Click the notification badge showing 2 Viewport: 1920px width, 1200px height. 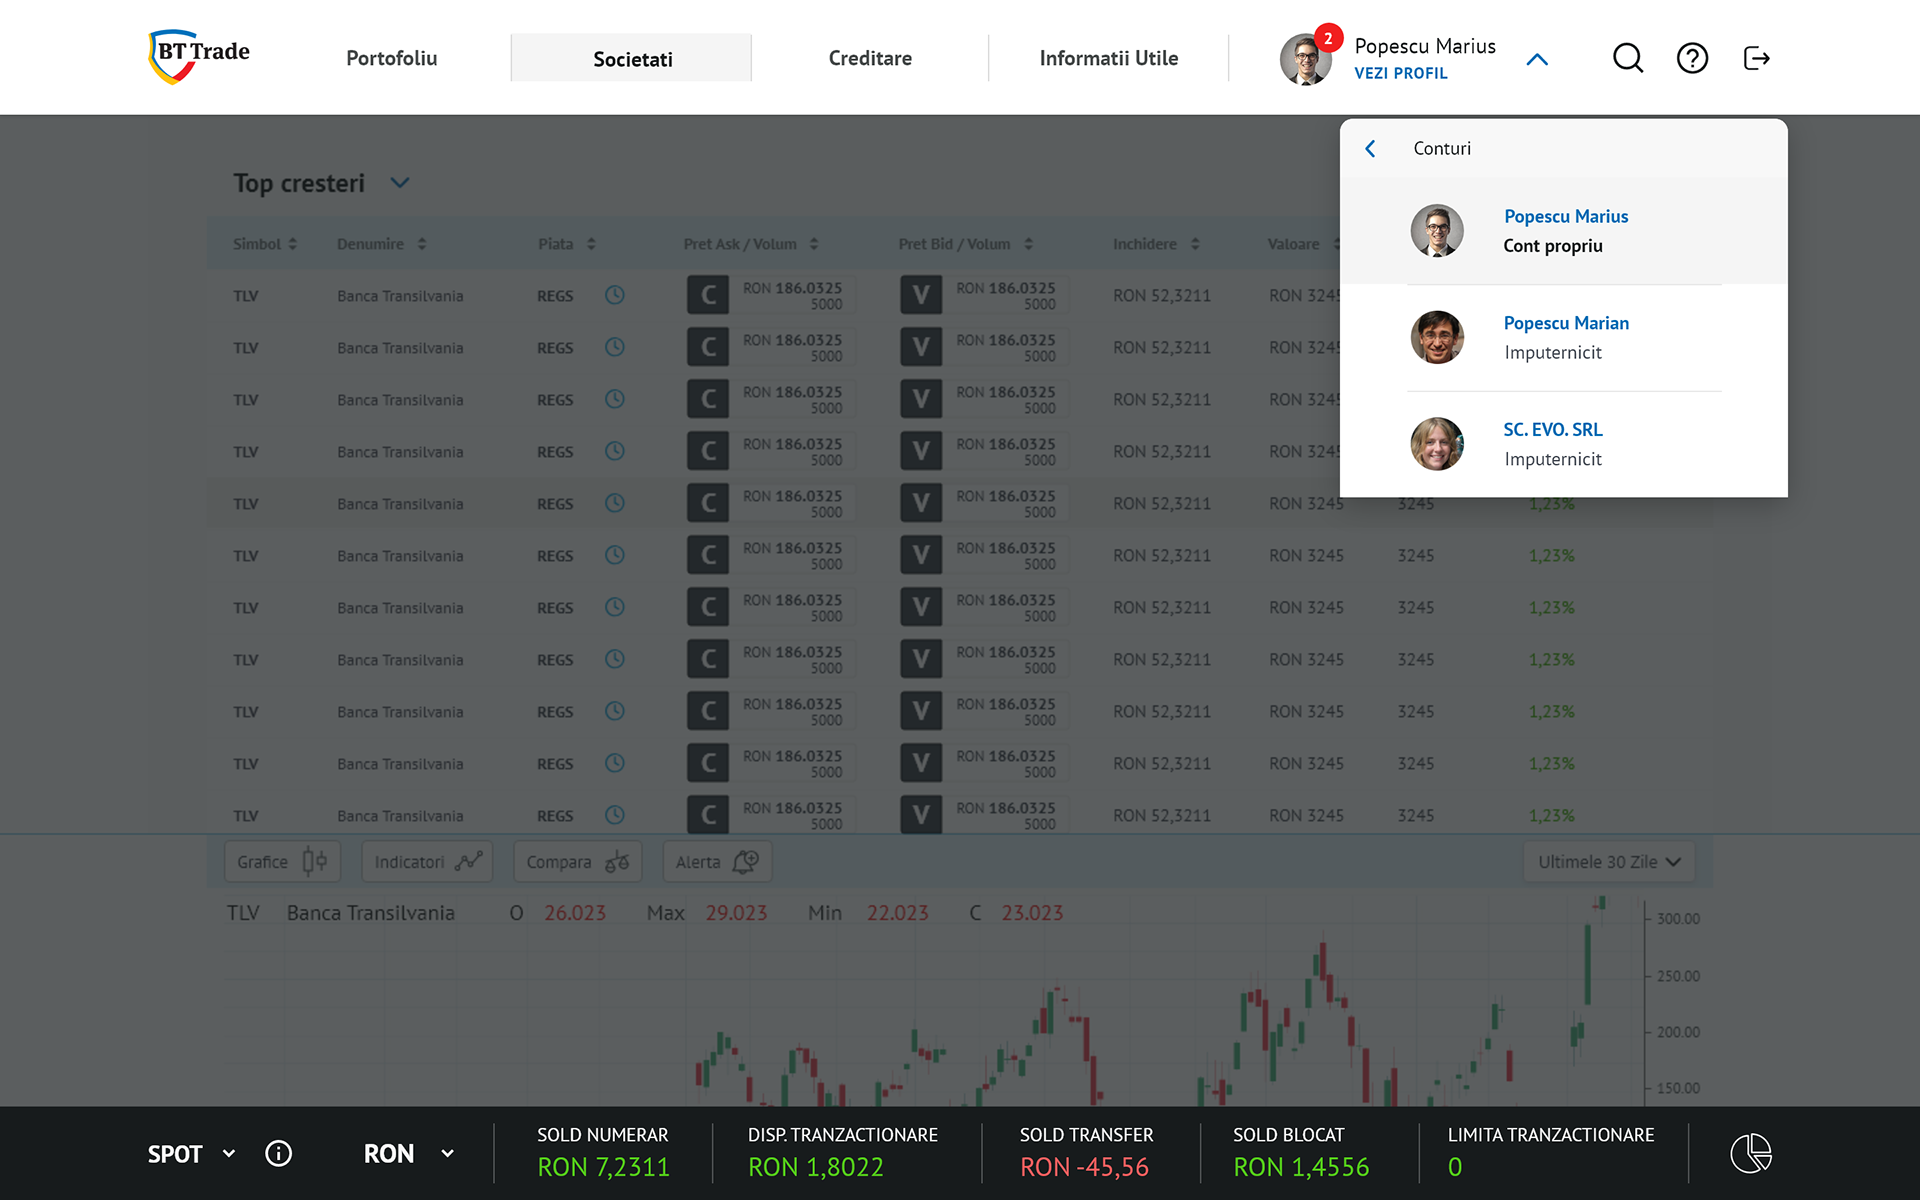[x=1327, y=38]
